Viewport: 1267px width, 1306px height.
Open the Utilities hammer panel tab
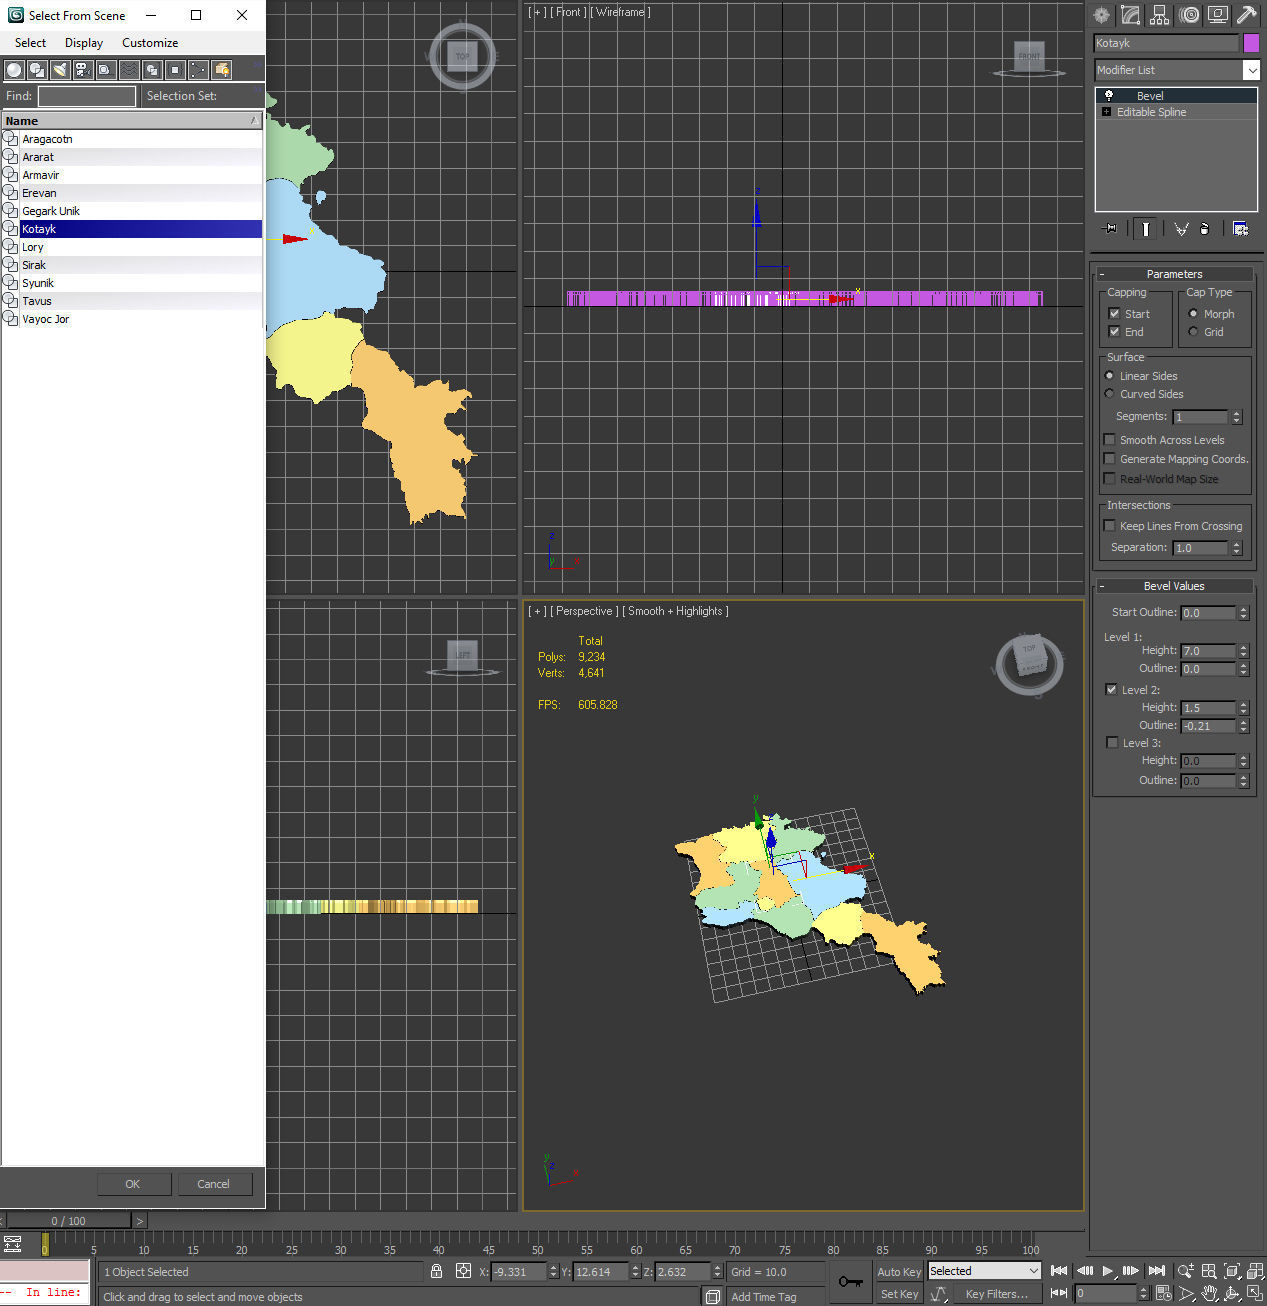tap(1246, 15)
